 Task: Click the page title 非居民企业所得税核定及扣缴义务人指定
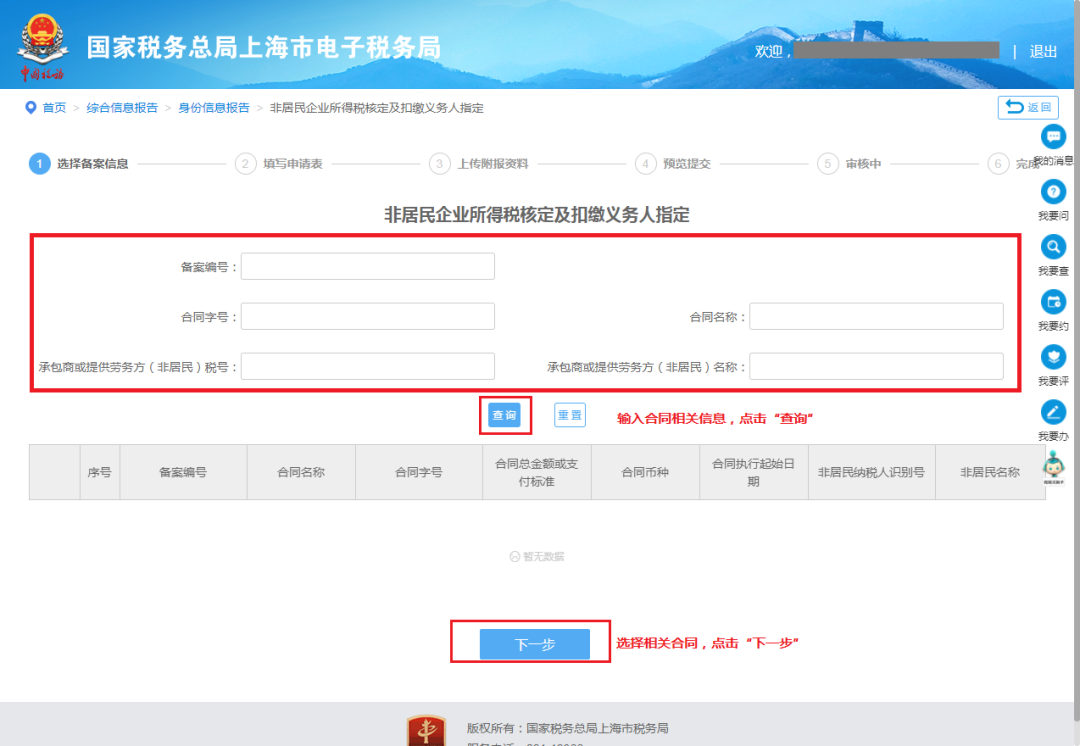coord(537,215)
